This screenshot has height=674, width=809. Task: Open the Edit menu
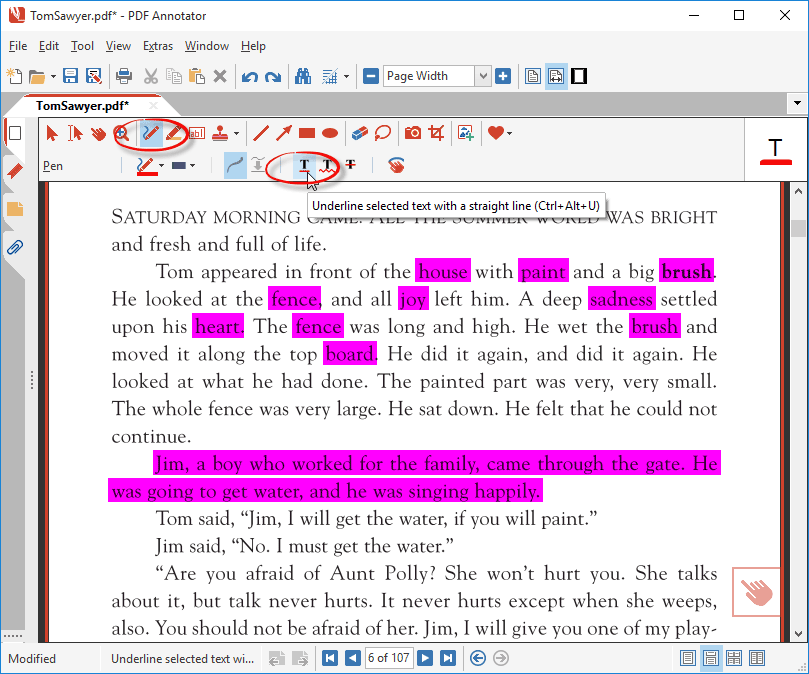(x=48, y=46)
